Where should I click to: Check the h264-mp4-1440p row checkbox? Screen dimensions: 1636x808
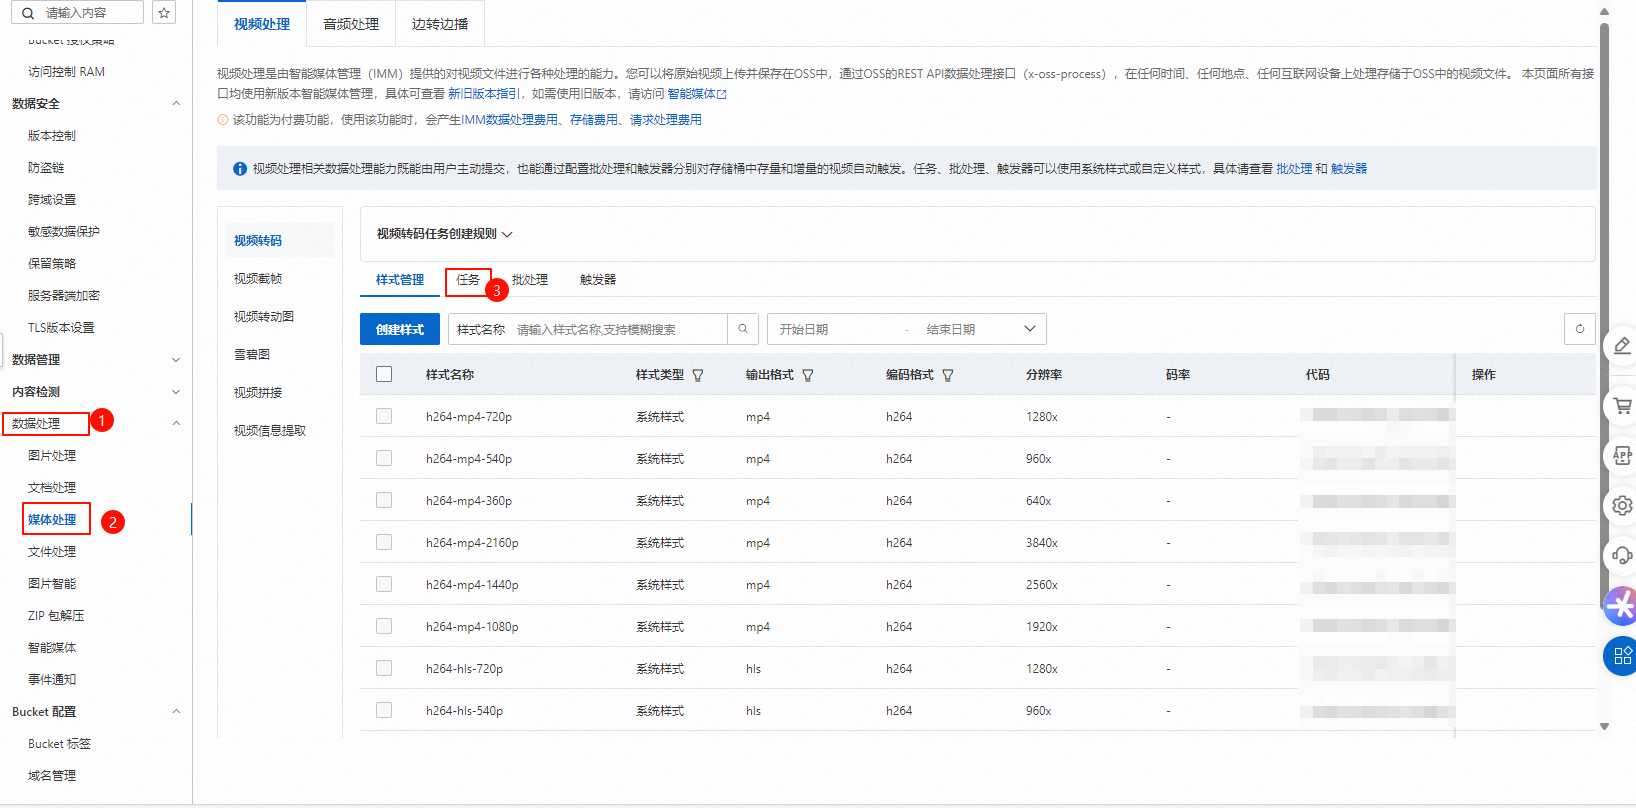[384, 584]
